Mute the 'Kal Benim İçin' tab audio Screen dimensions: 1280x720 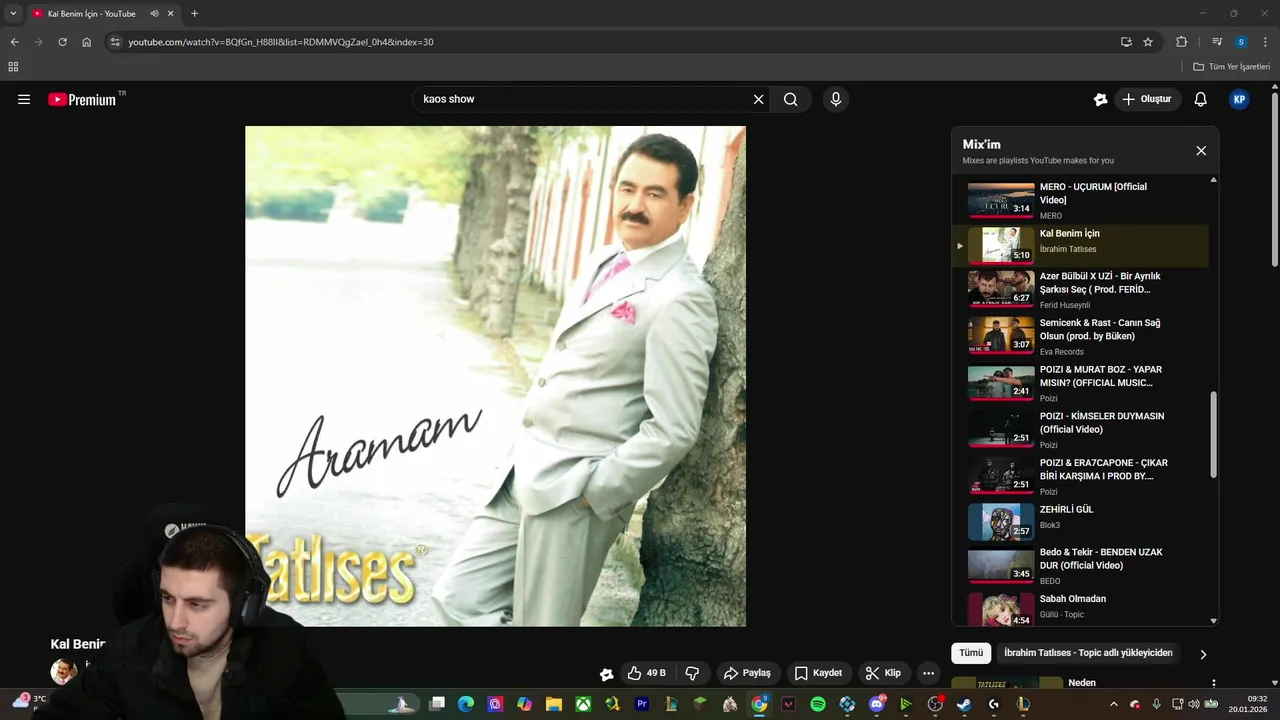[x=155, y=14]
